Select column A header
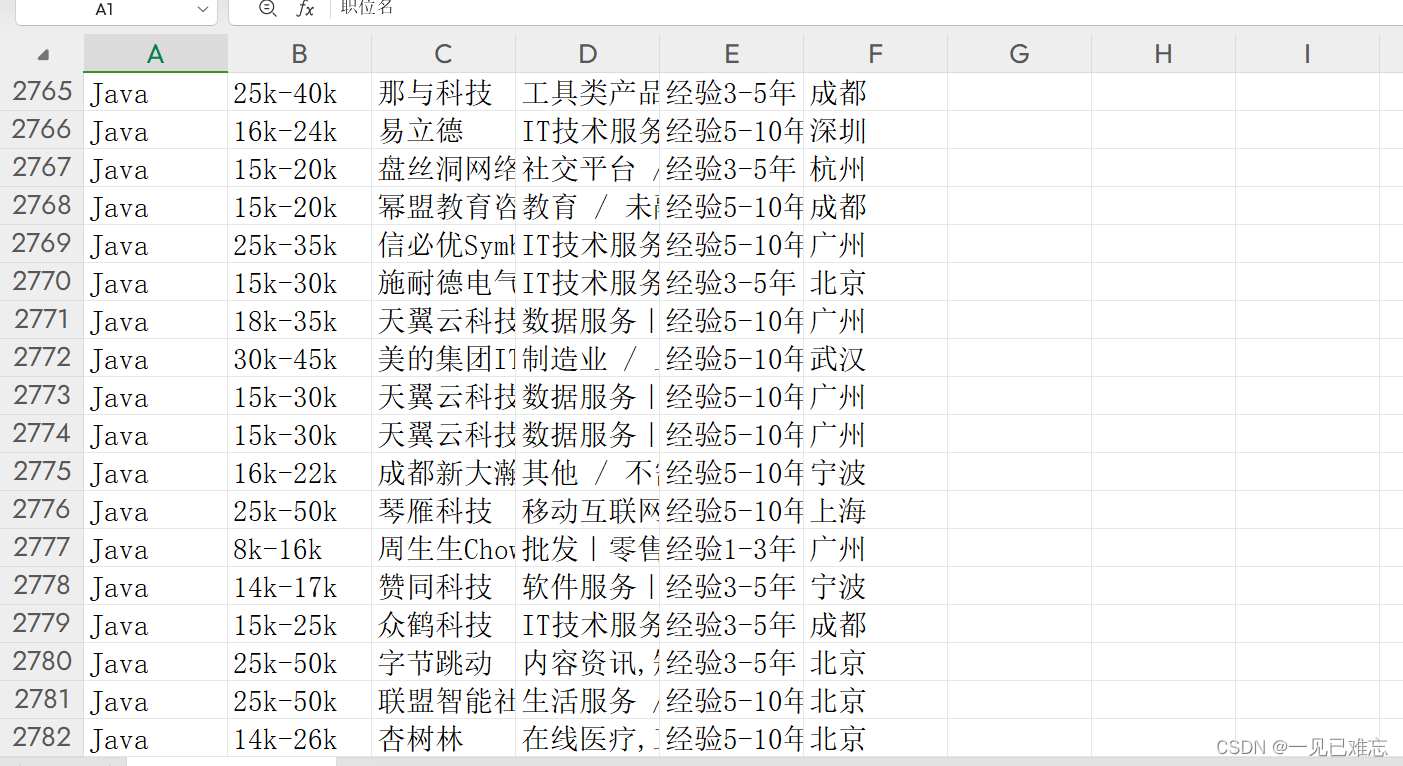This screenshot has width=1403, height=766. pyautogui.click(x=155, y=53)
